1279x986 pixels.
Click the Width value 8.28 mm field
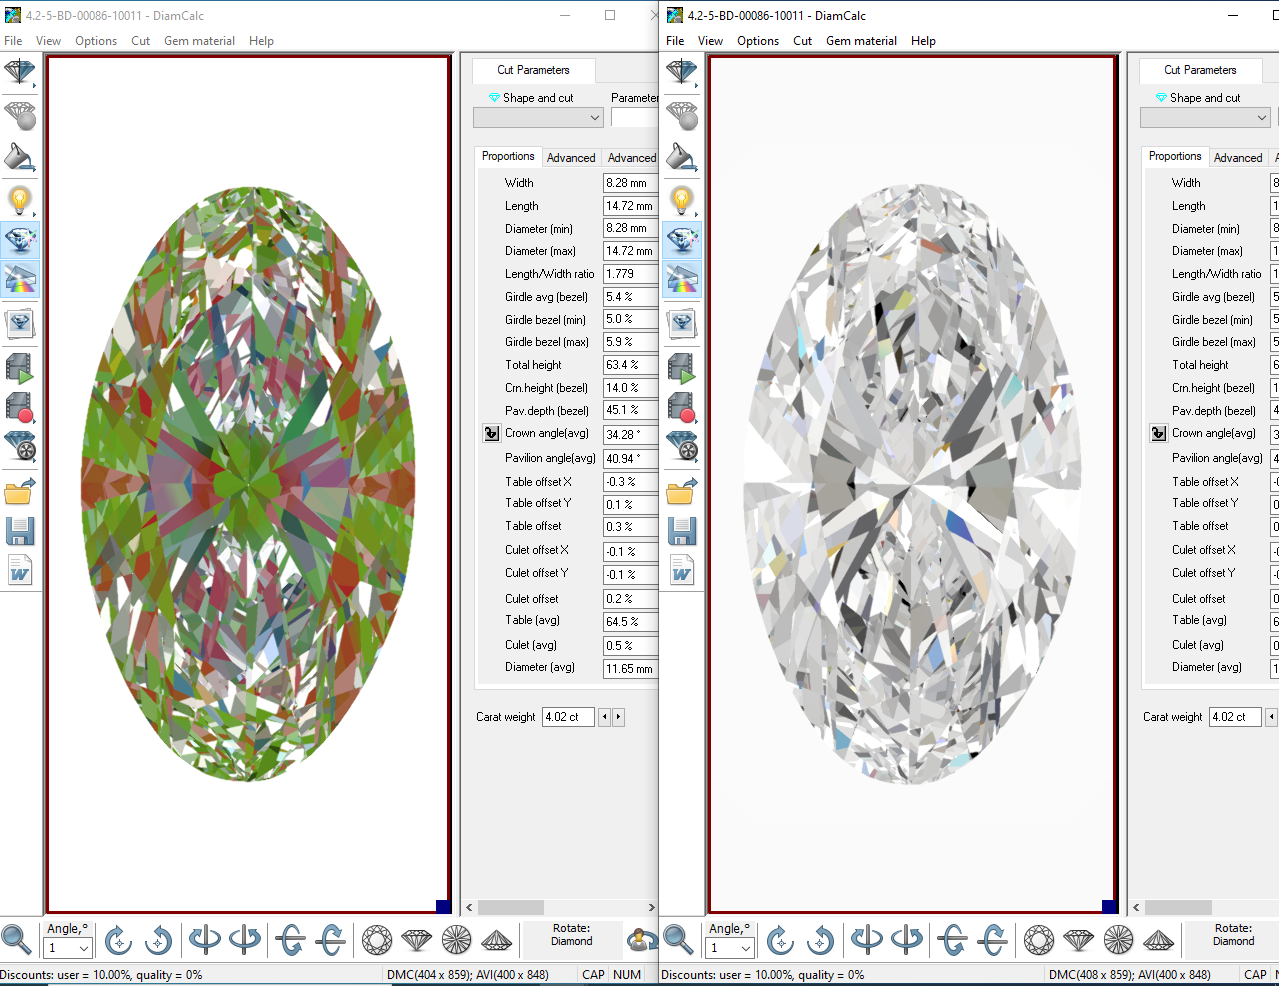click(630, 183)
